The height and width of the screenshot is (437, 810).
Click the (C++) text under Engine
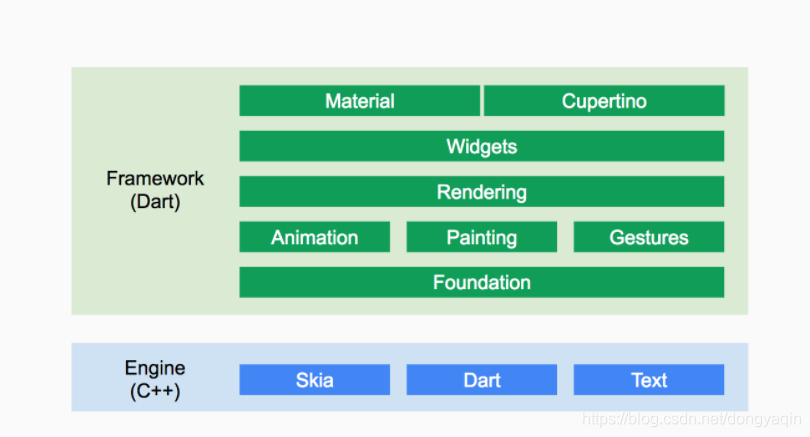point(155,391)
